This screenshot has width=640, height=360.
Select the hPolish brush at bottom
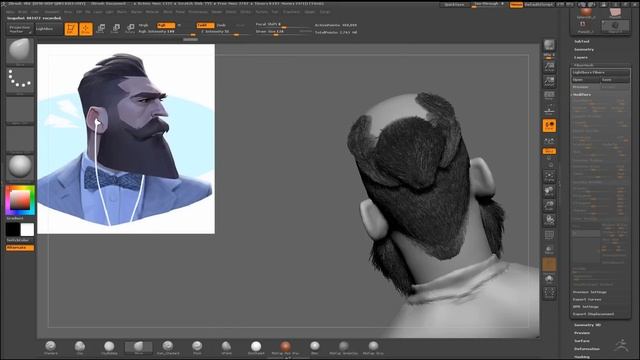point(227,347)
